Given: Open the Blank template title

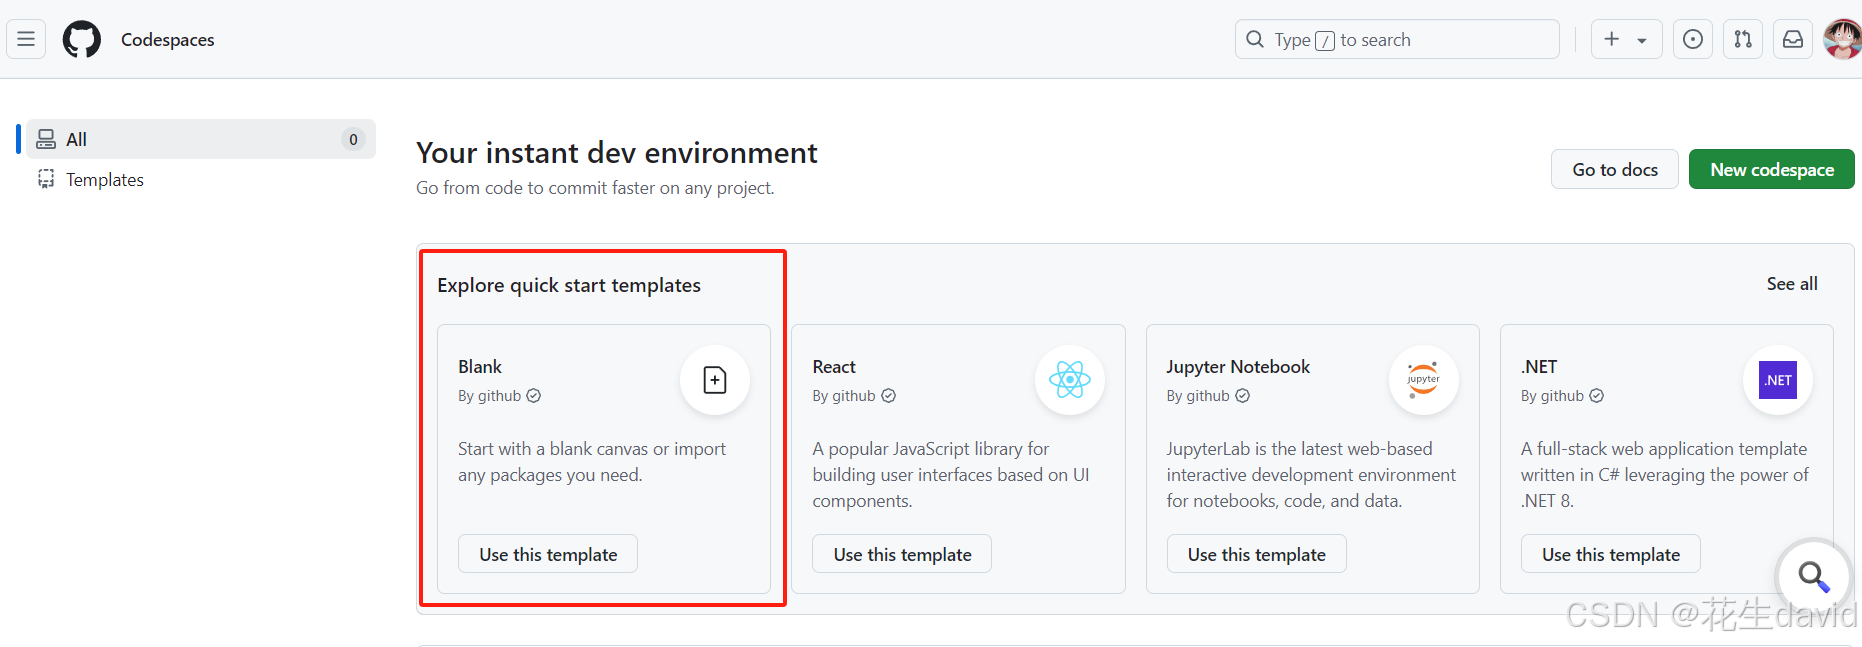Looking at the screenshot, I should 480,367.
